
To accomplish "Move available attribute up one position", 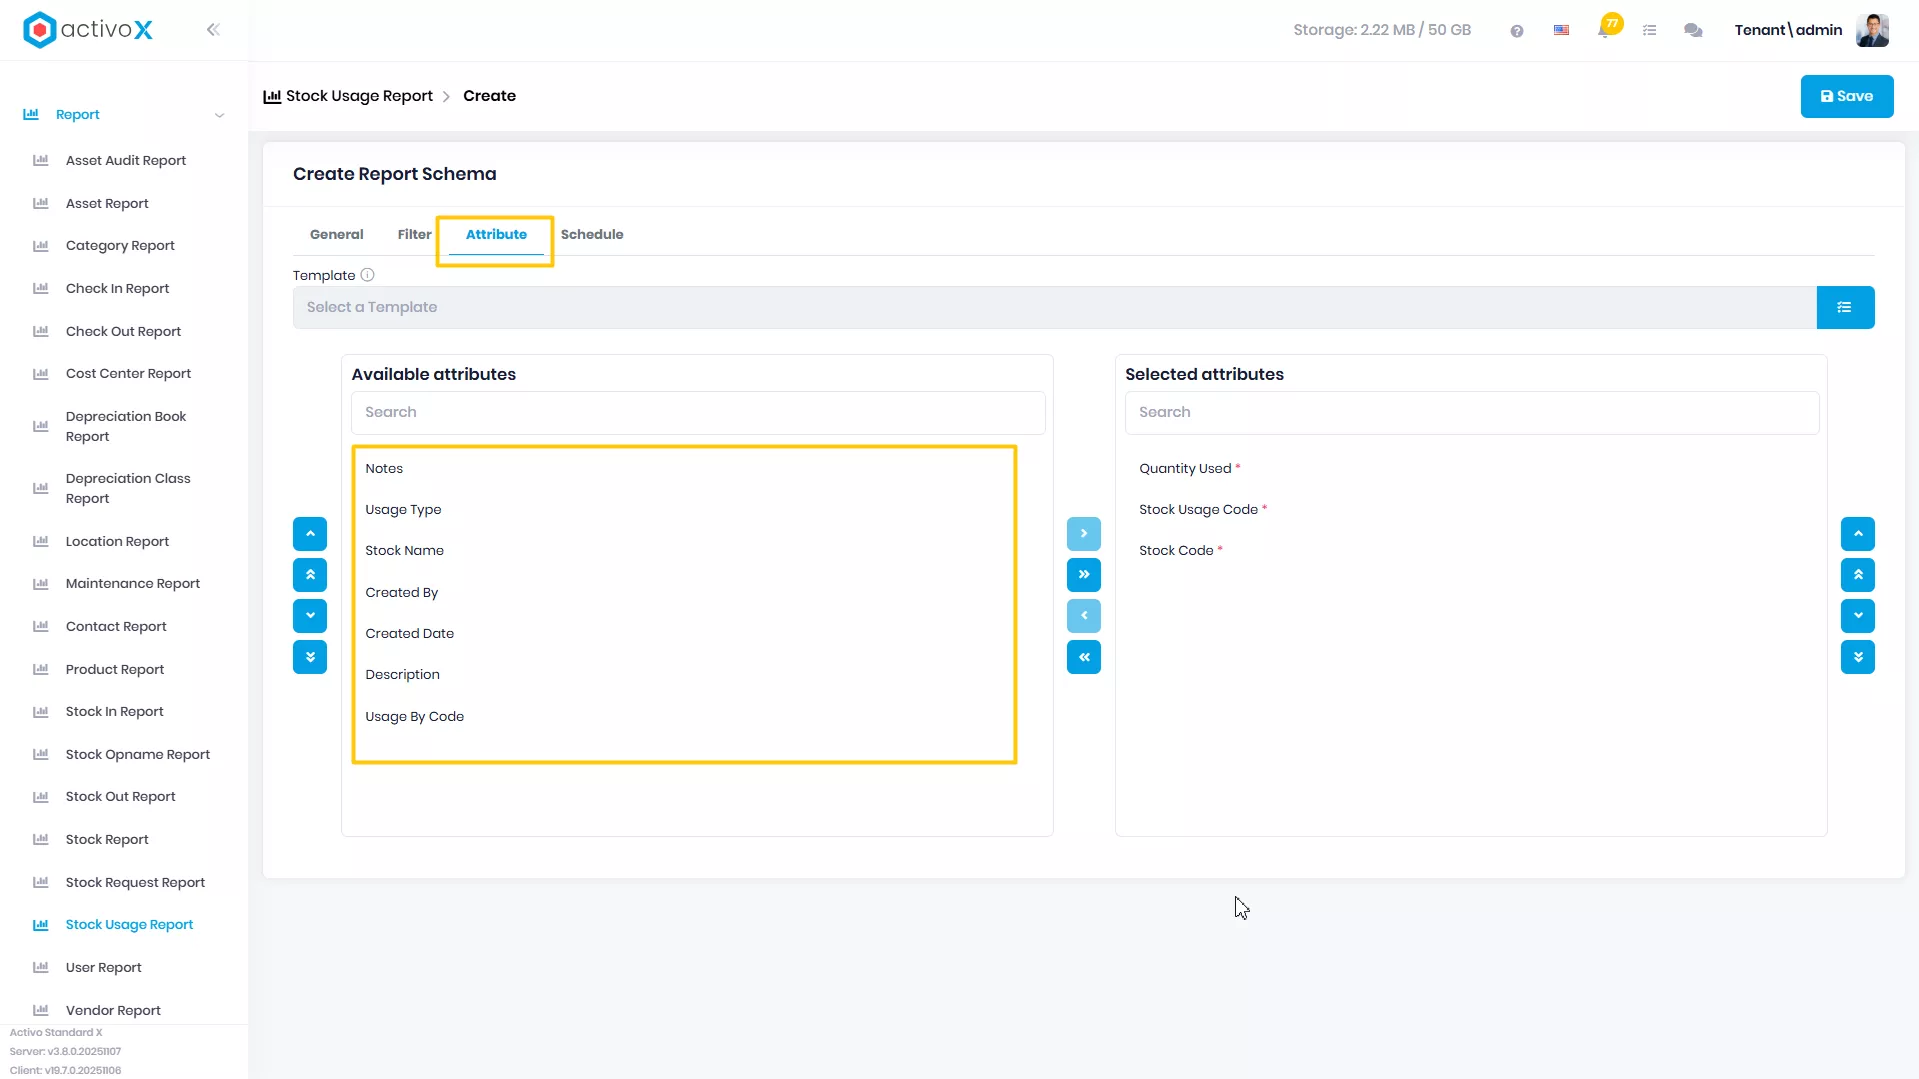I will tap(310, 534).
